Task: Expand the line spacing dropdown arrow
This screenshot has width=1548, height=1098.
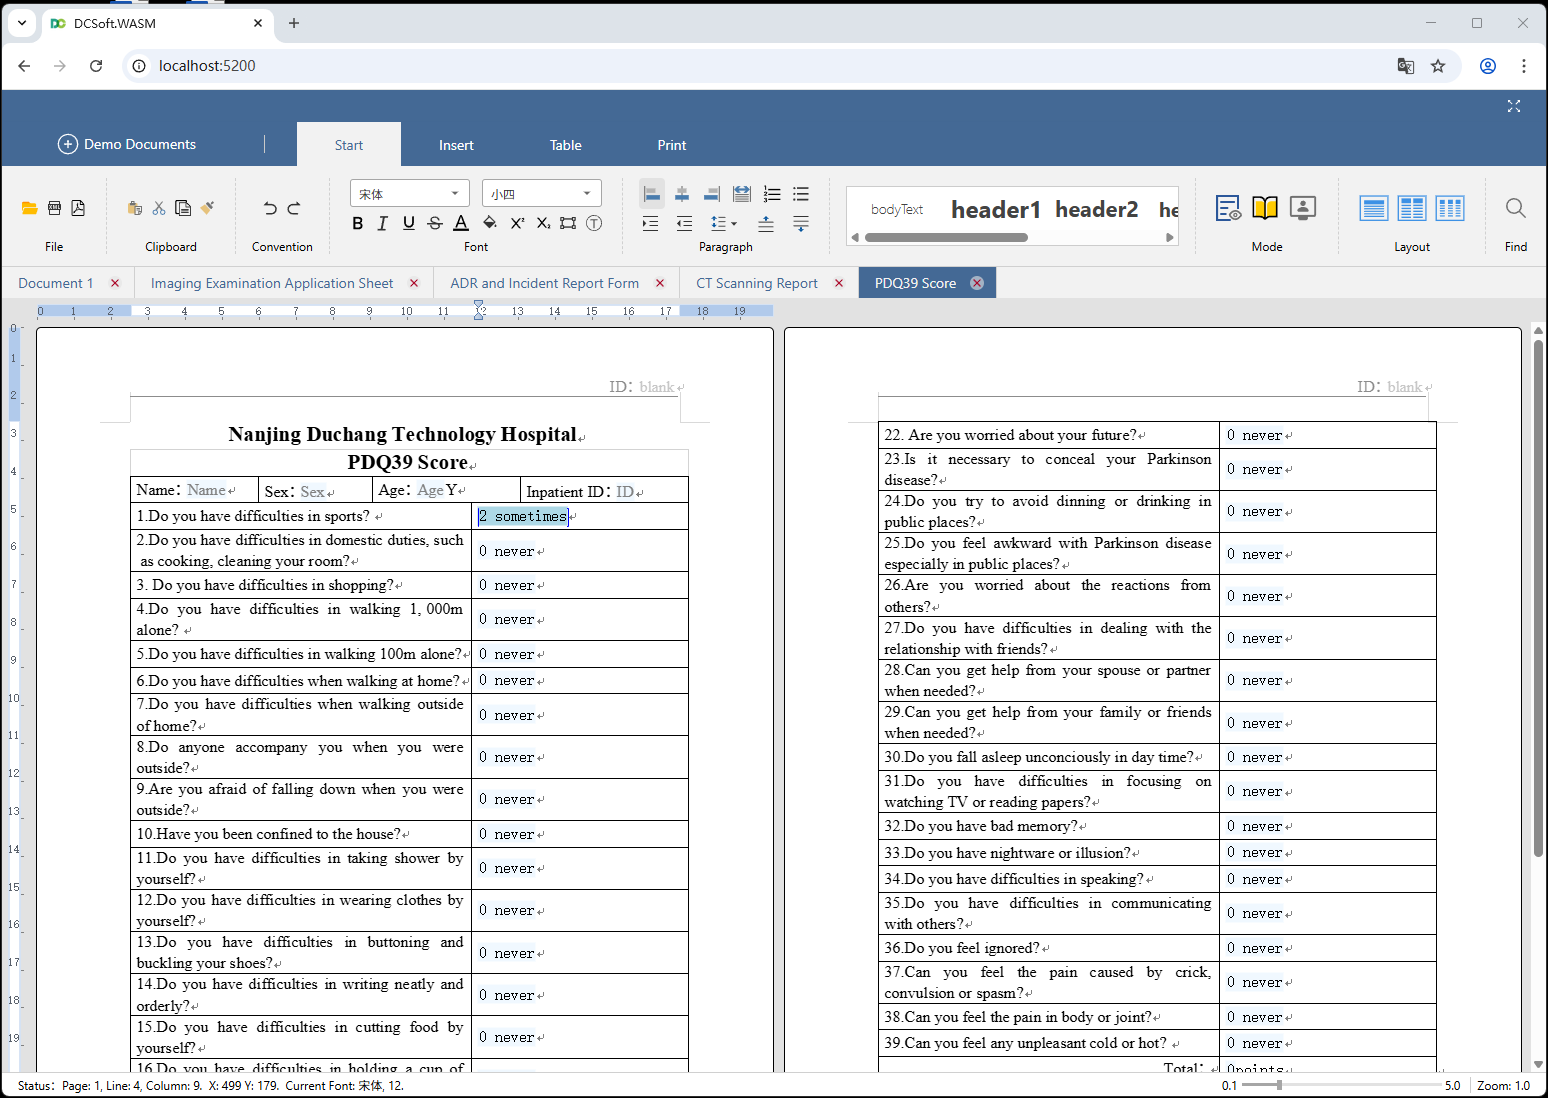Action: 734,224
